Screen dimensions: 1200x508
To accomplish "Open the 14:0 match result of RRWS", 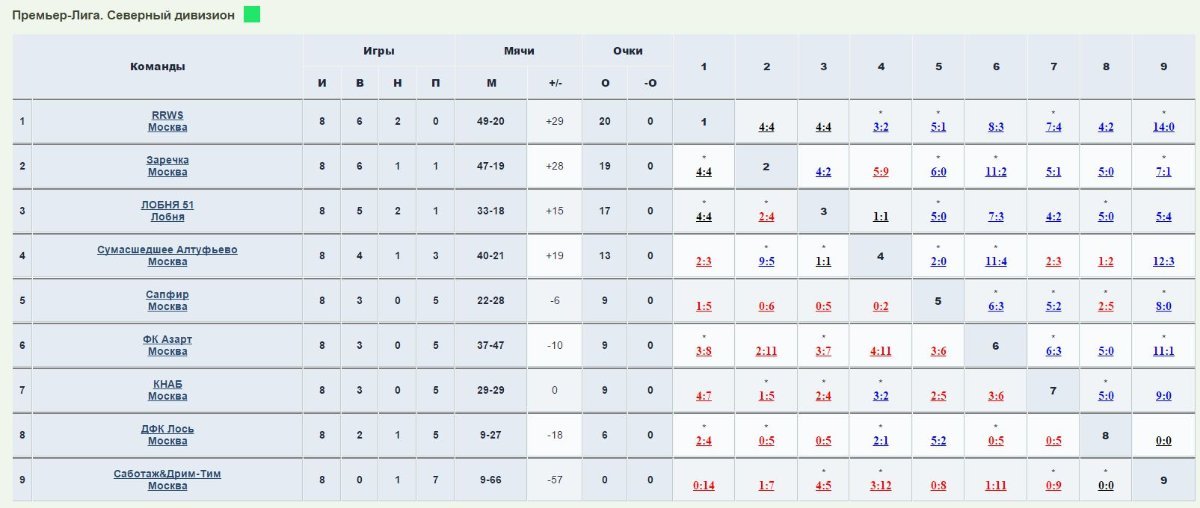I will tap(1163, 127).
